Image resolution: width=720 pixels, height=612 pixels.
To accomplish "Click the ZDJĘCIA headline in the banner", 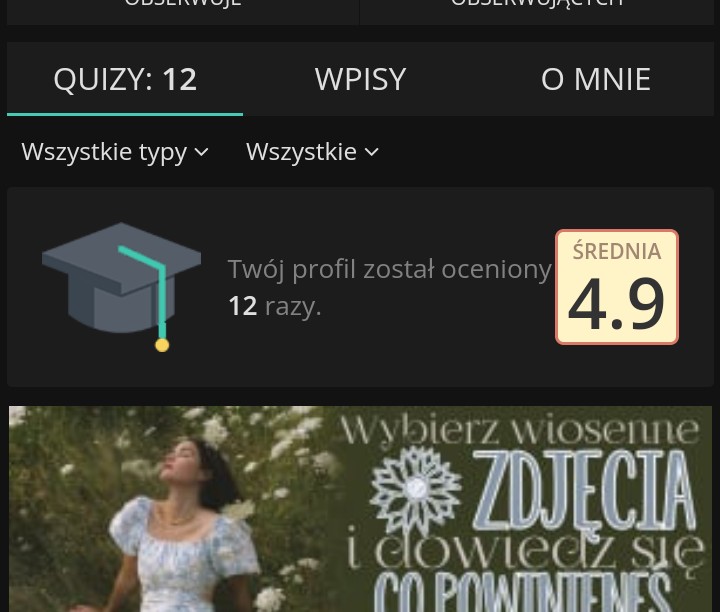I will tap(584, 490).
